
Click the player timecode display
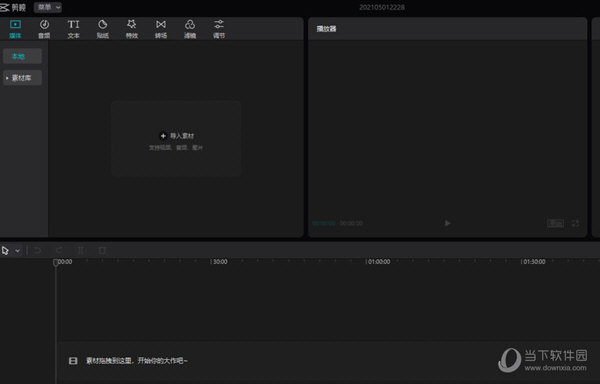point(338,223)
